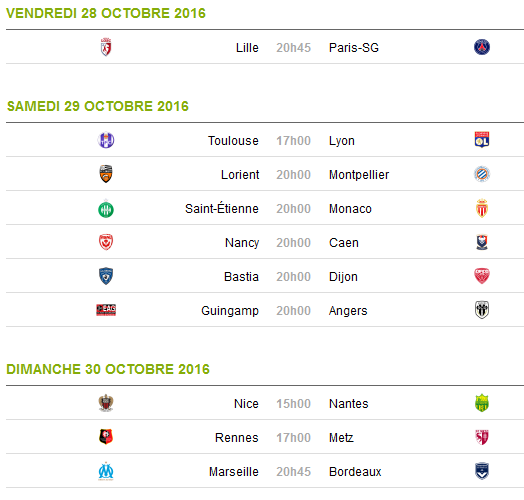Viewport: 524px width, 500px height.
Task: Select the Lyon OL logo
Action: coord(482,140)
